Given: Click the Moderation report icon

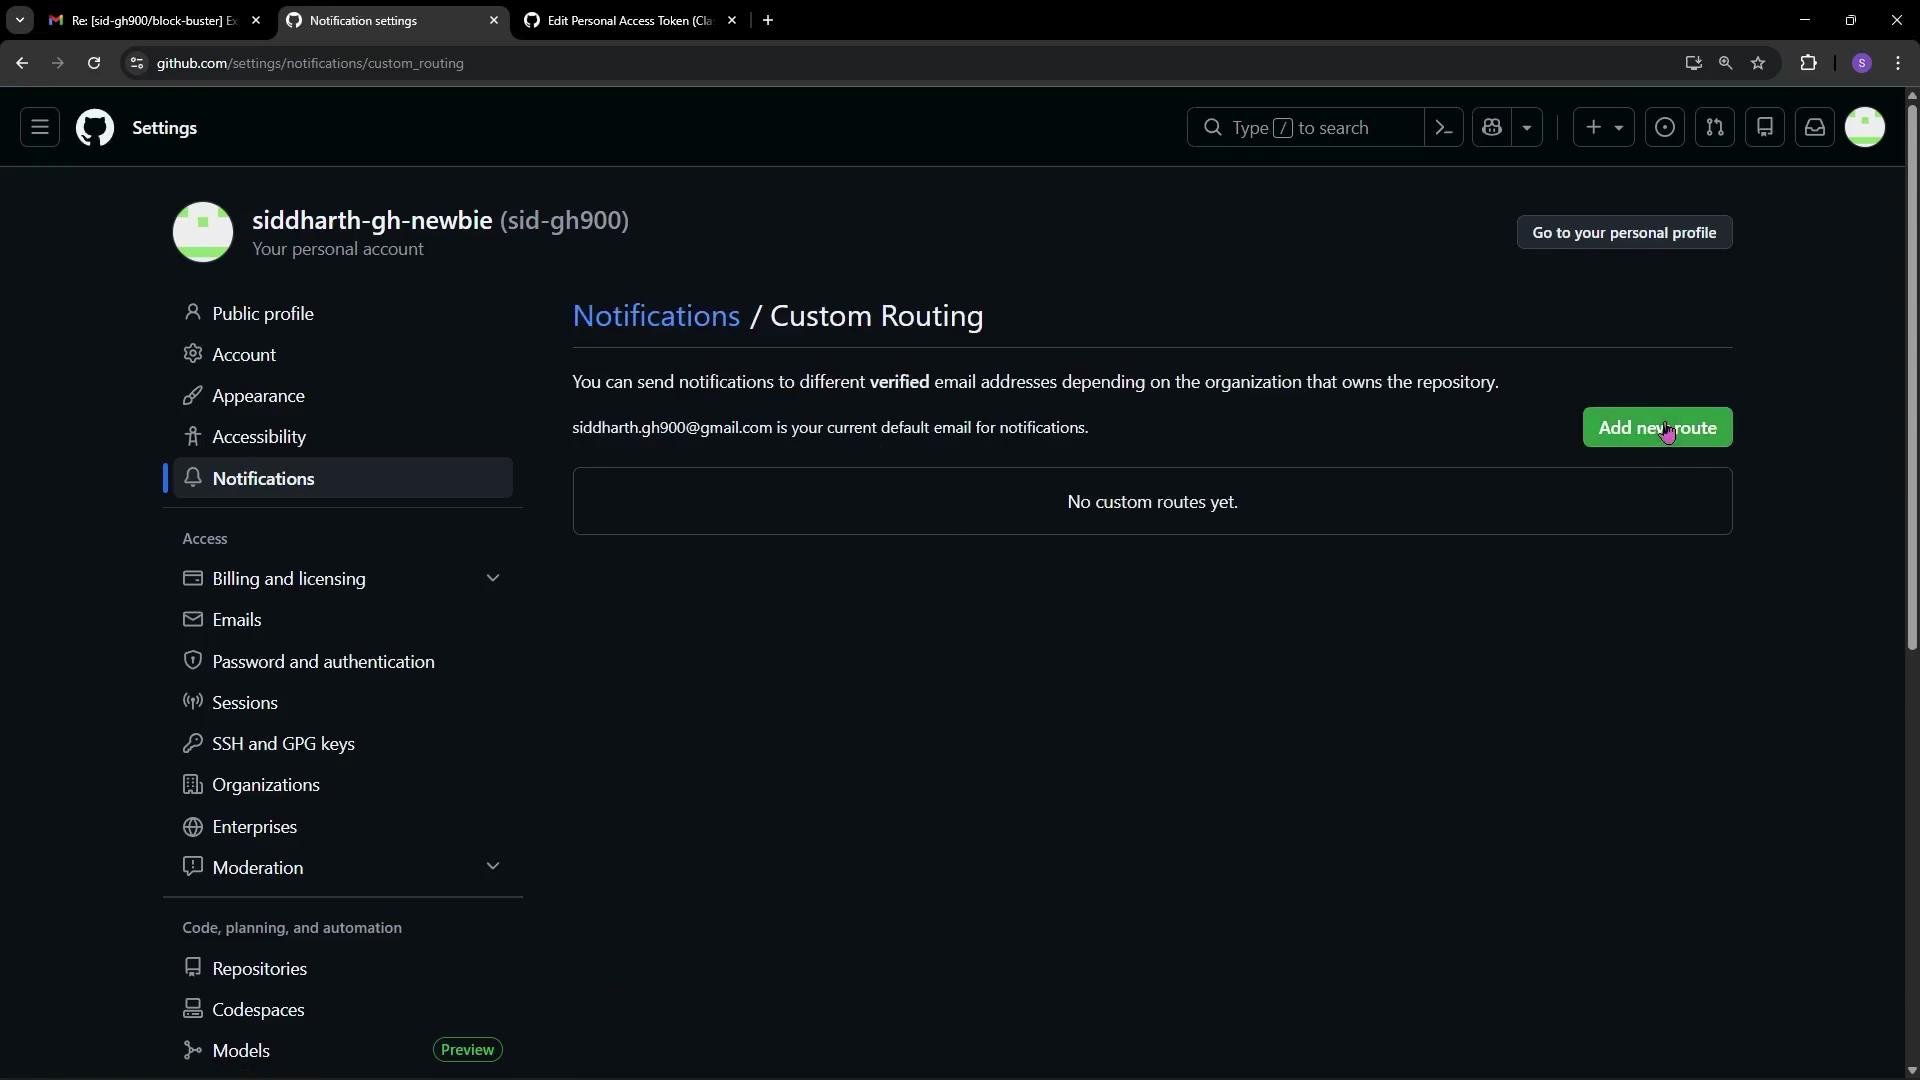Looking at the screenshot, I should pyautogui.click(x=193, y=866).
